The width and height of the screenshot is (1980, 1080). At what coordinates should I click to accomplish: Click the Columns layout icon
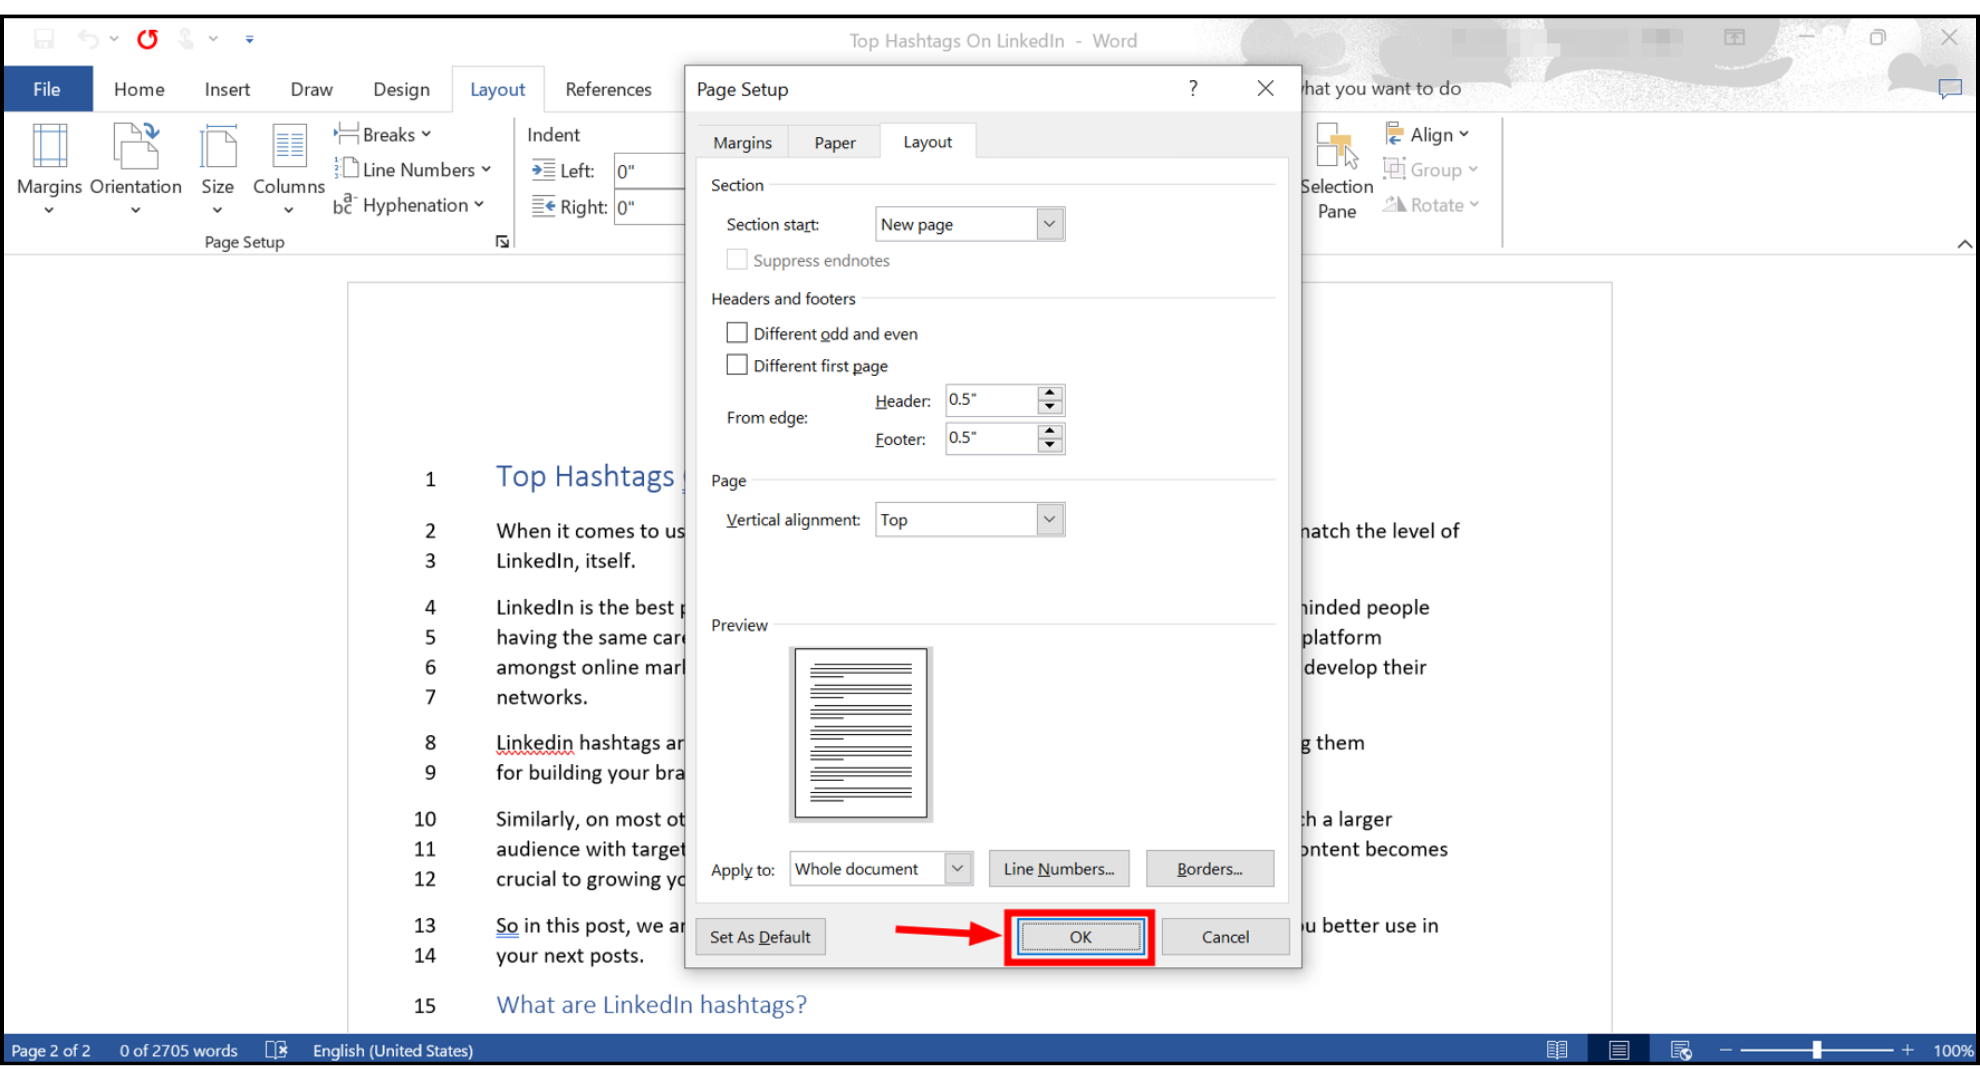click(289, 147)
